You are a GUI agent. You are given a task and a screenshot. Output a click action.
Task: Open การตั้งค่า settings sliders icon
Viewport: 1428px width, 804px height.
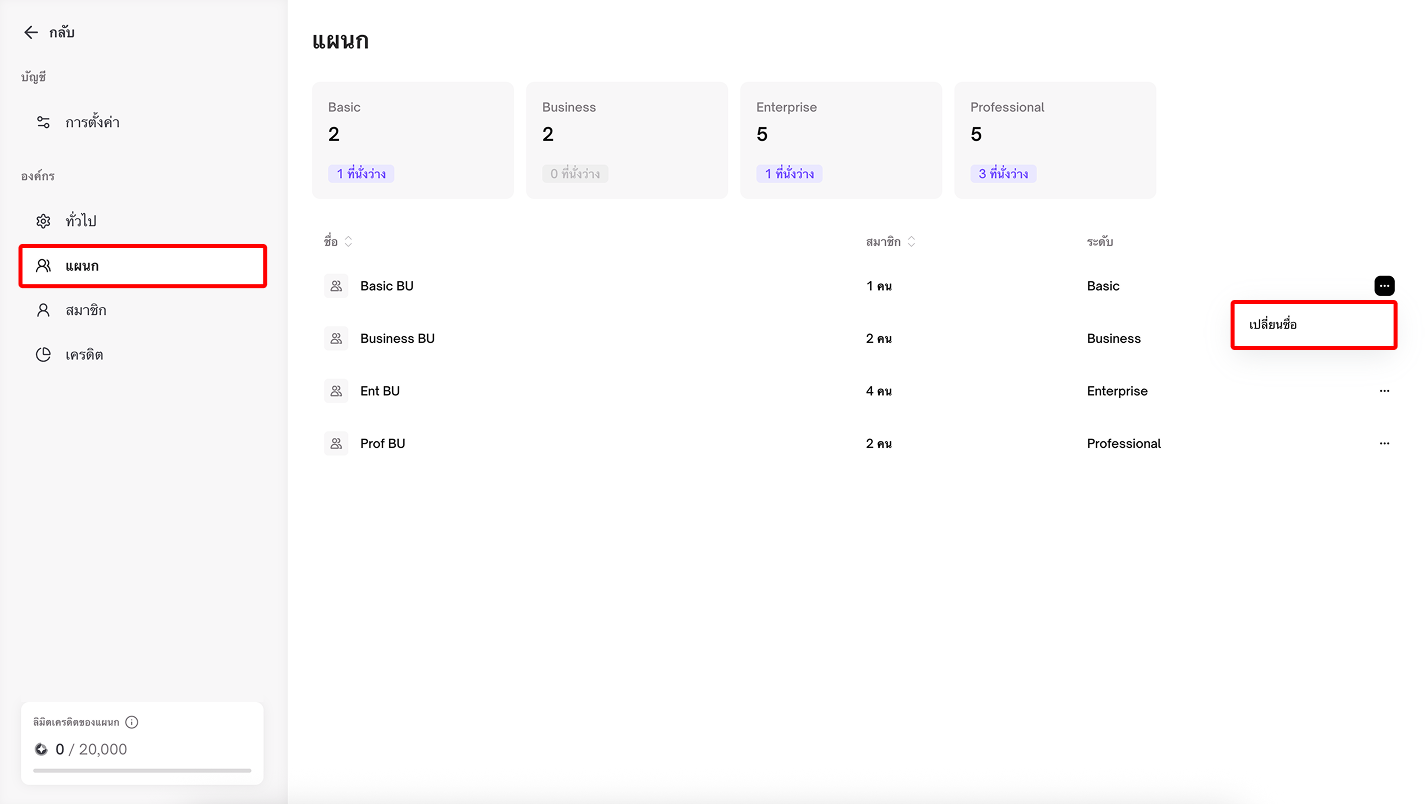[43, 122]
